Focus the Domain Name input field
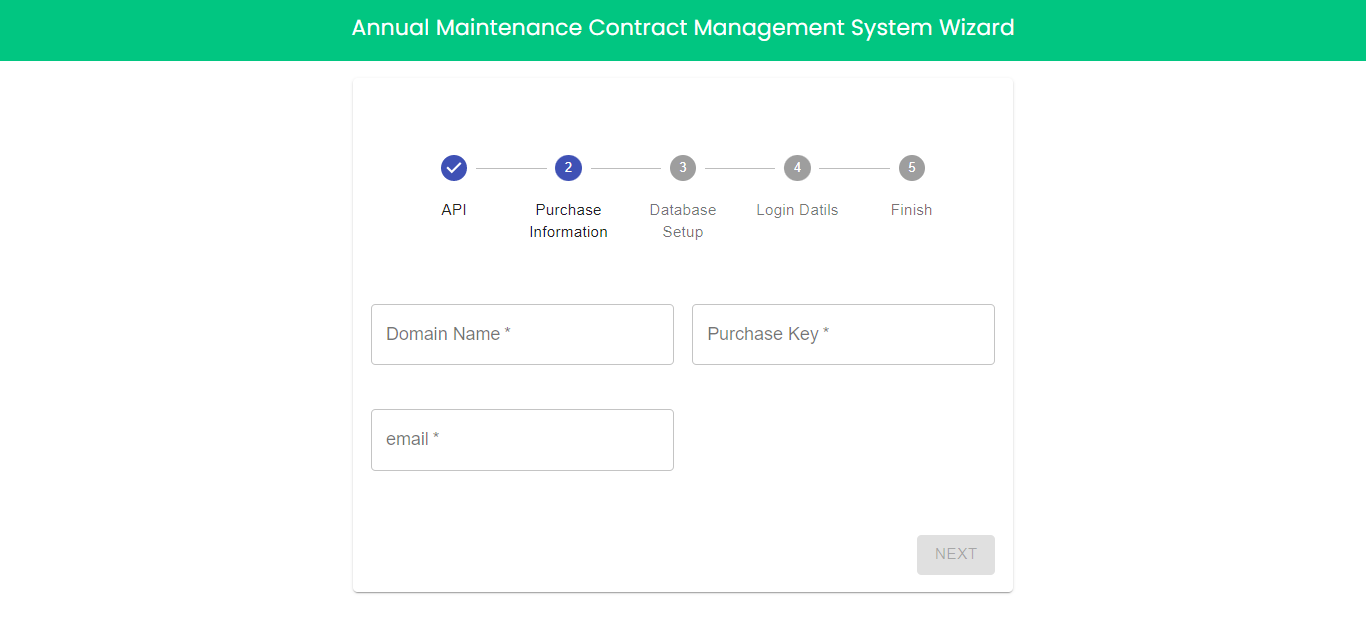 [522, 335]
